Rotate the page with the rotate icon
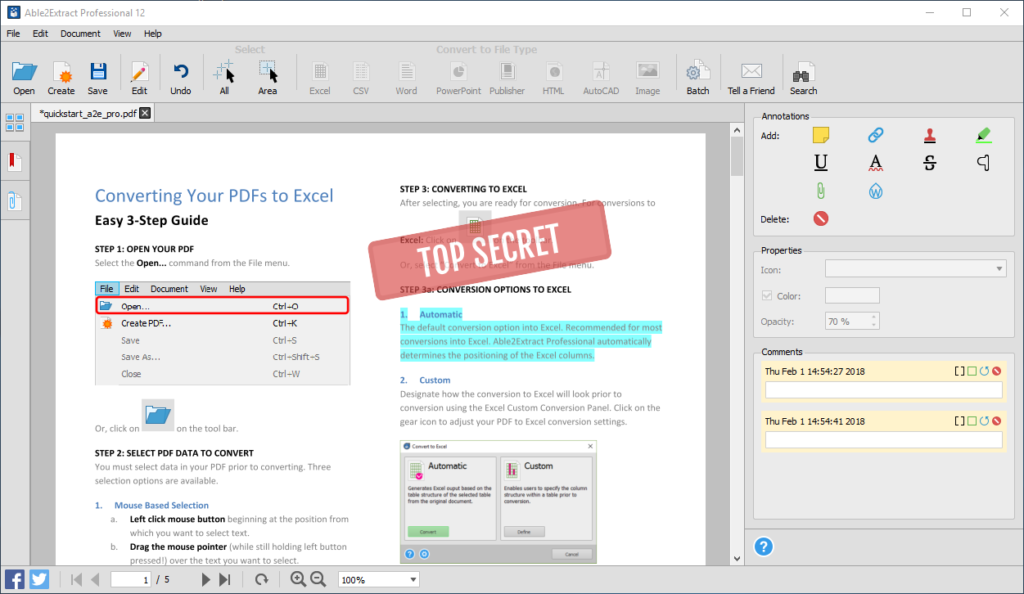 click(x=261, y=579)
